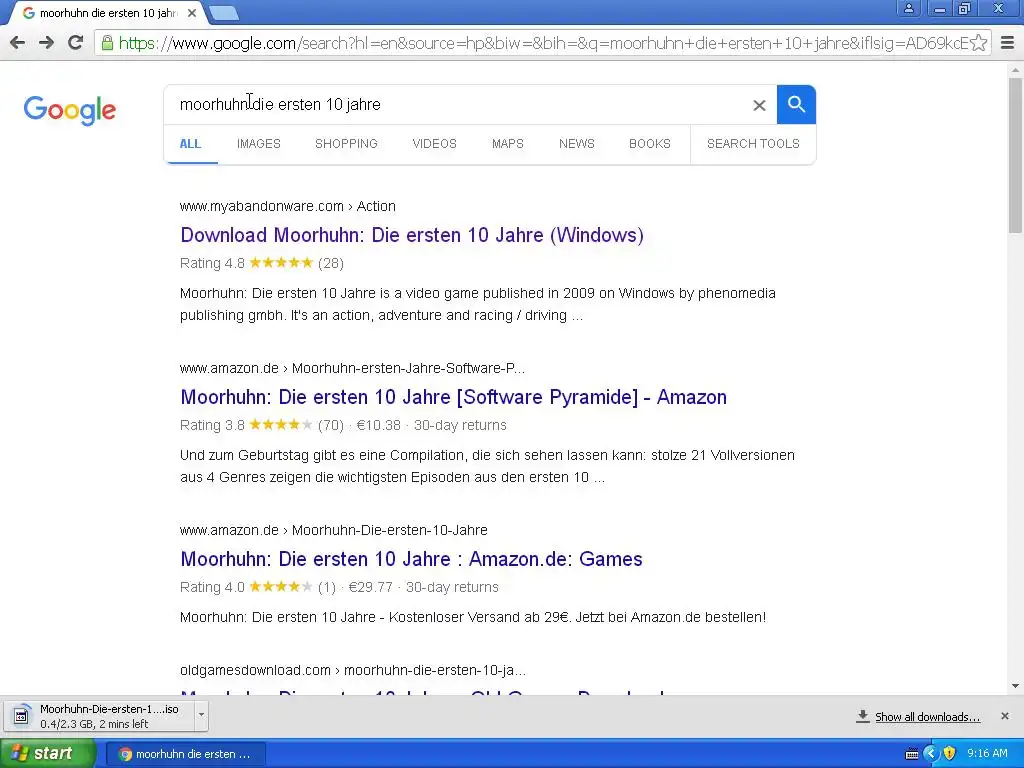Click the green padlock security icon
This screenshot has height=768, width=1024.
pyautogui.click(x=107, y=43)
